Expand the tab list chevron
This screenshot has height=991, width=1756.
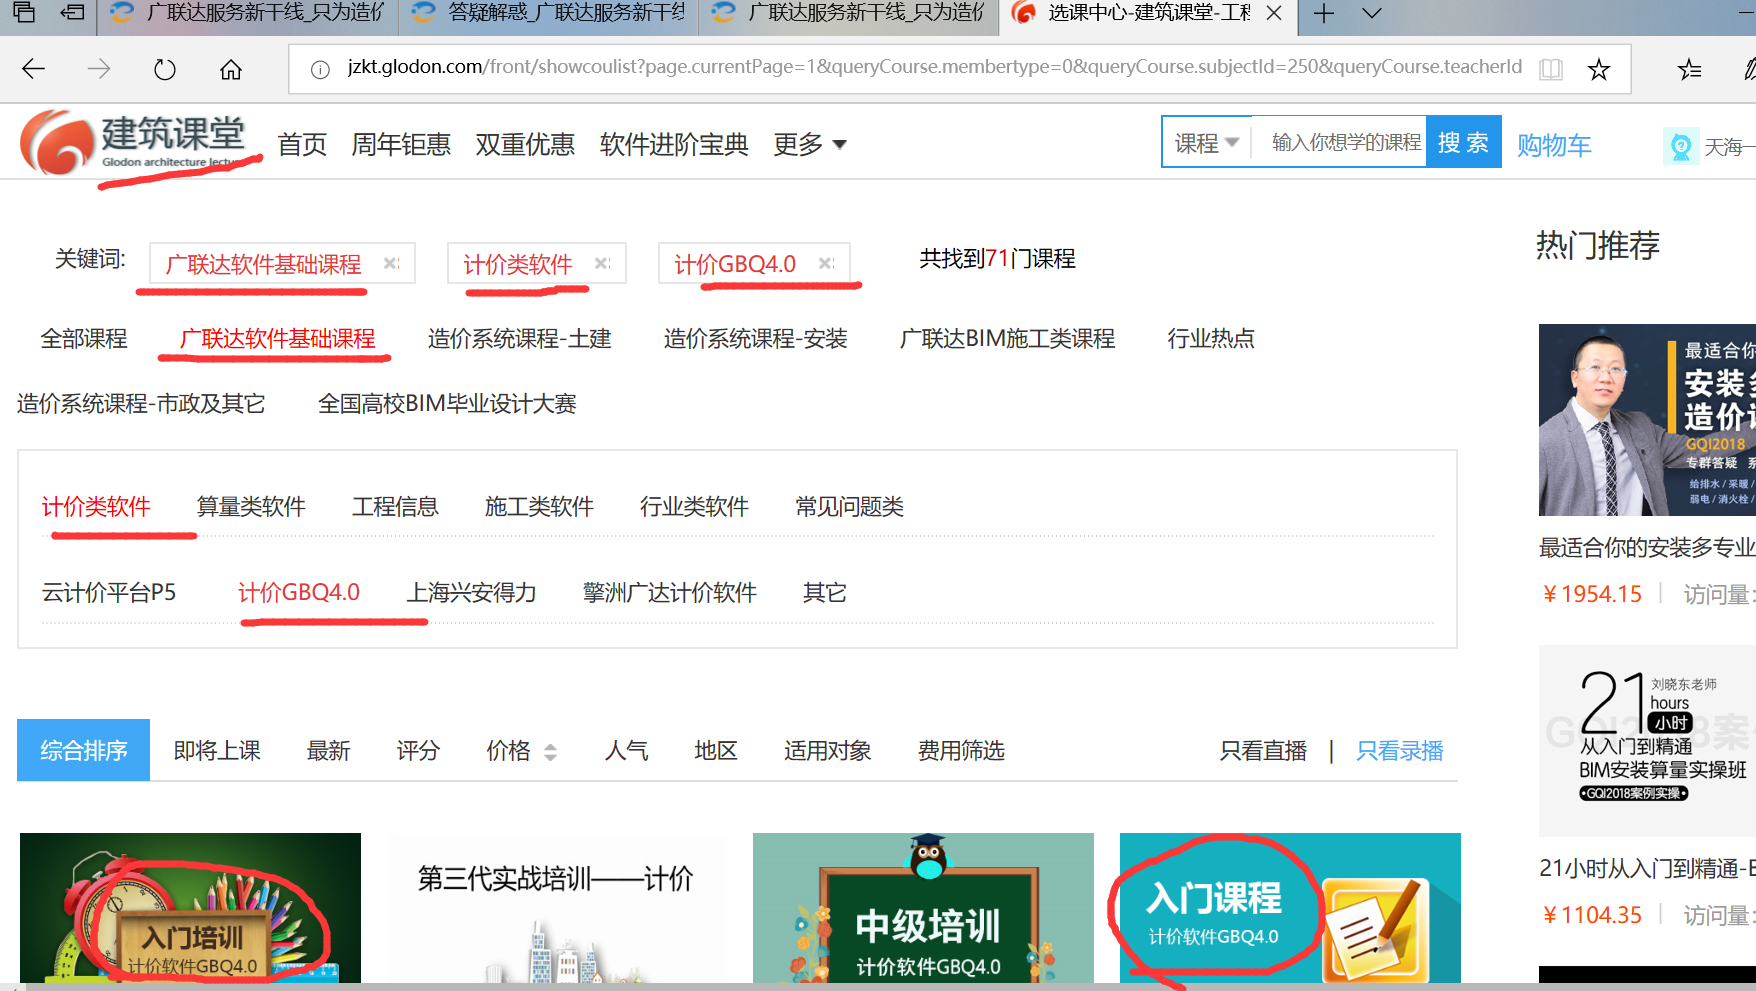coord(1372,13)
